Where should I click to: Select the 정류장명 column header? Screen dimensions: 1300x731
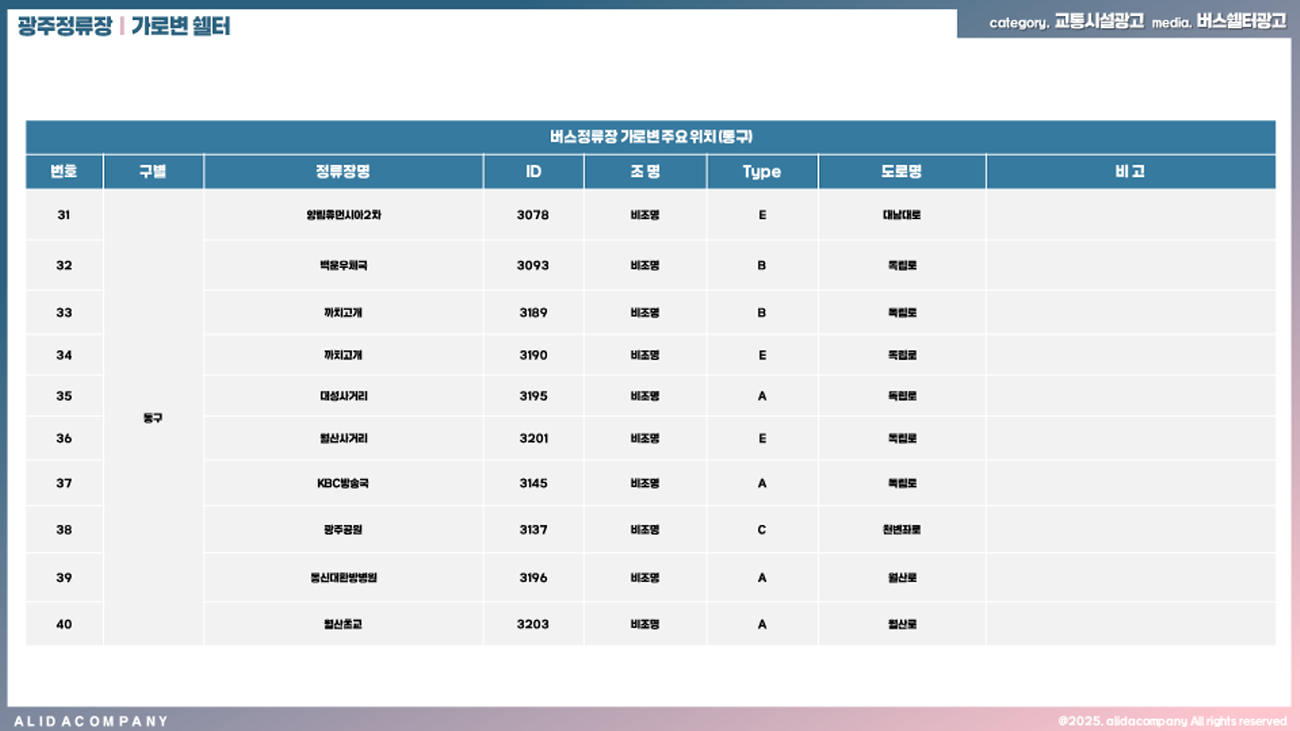point(343,172)
